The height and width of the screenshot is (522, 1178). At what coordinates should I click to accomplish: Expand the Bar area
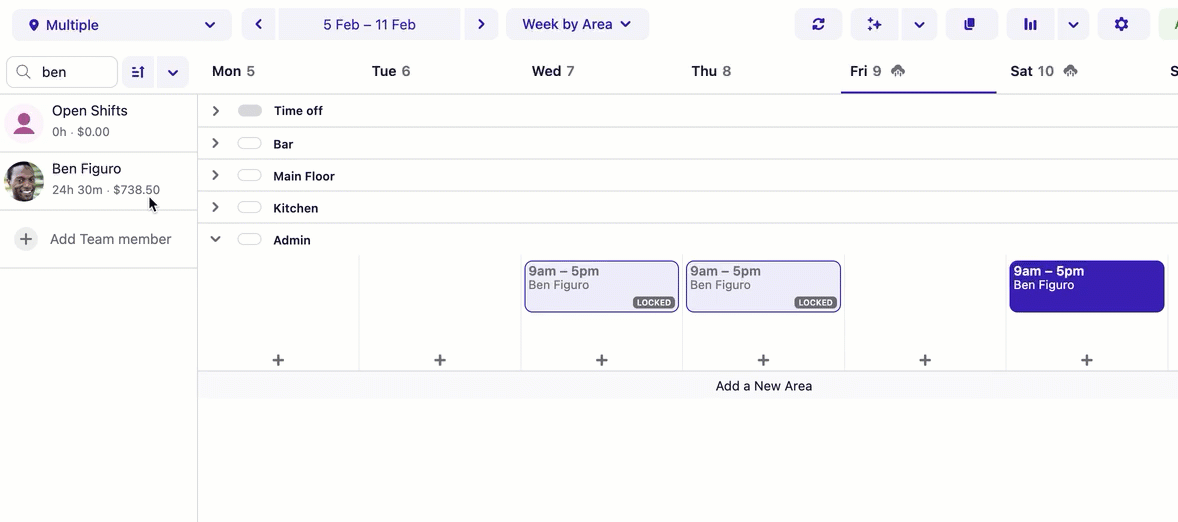point(216,143)
